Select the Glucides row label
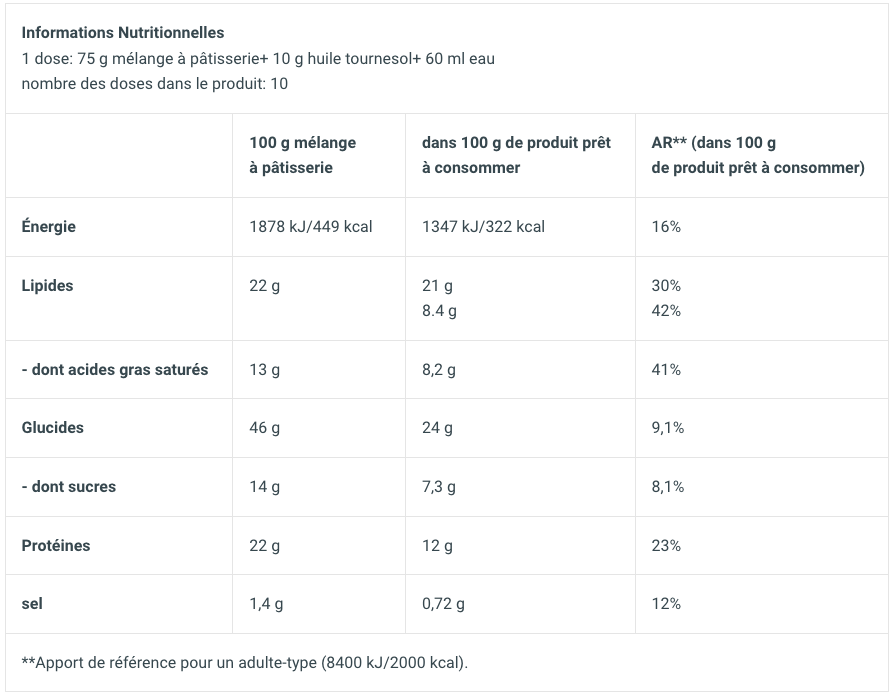The image size is (890, 696). point(52,428)
